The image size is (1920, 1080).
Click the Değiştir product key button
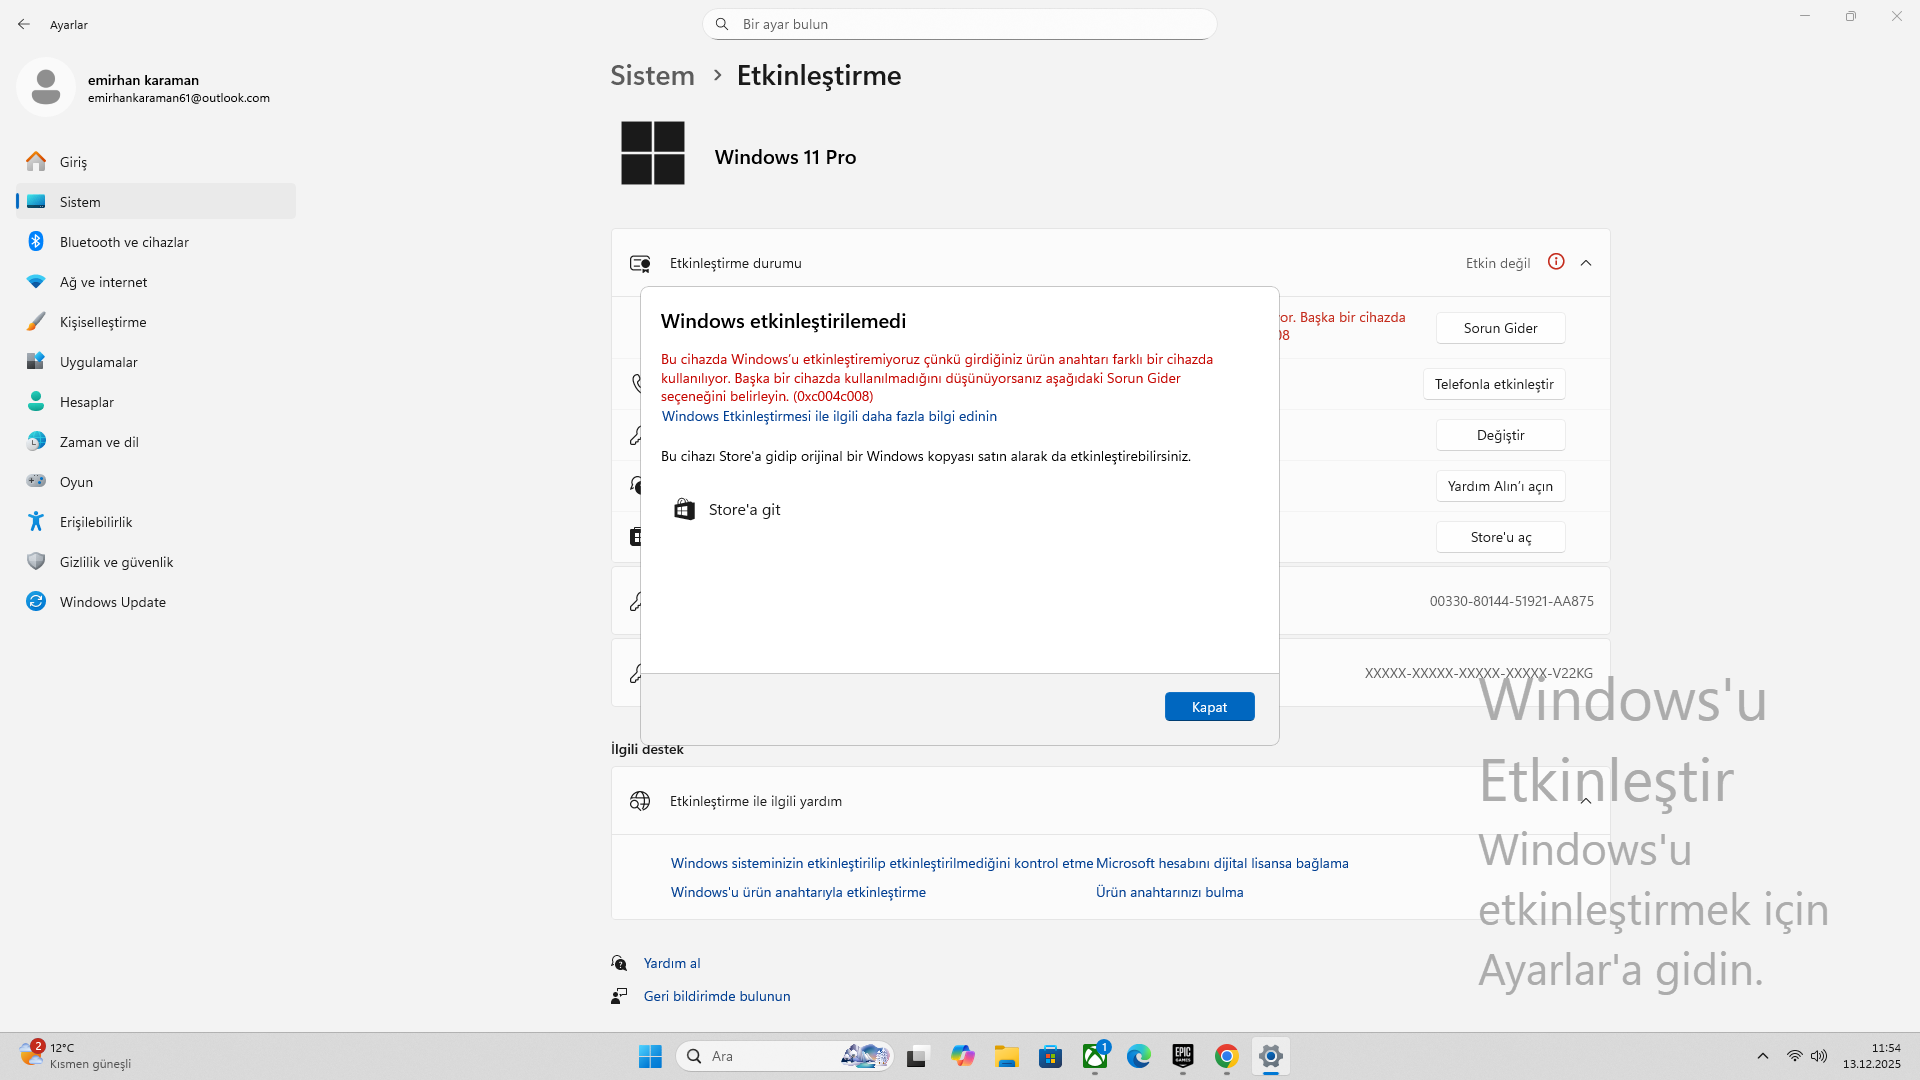coord(1500,435)
